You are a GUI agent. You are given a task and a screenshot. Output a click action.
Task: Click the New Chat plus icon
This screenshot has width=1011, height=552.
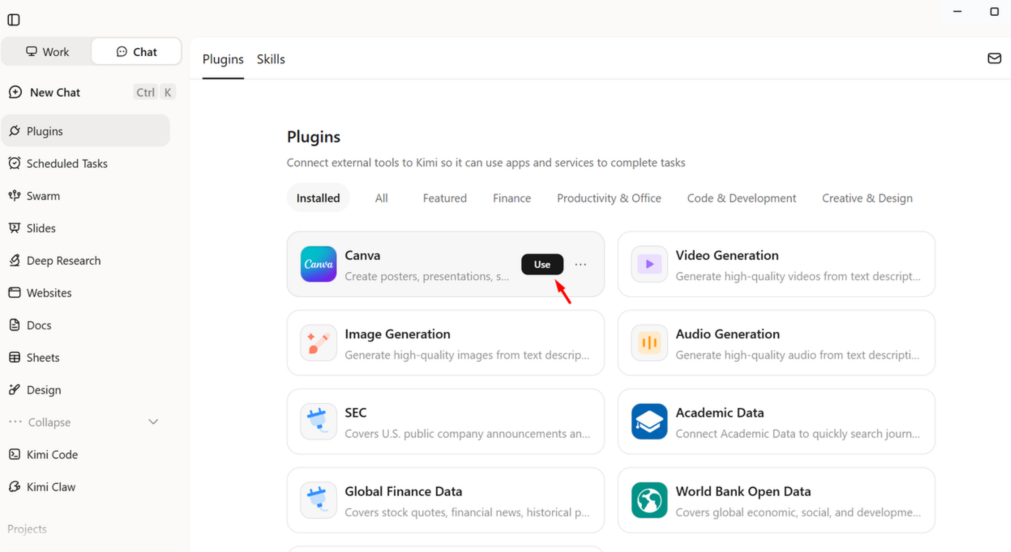[15, 92]
